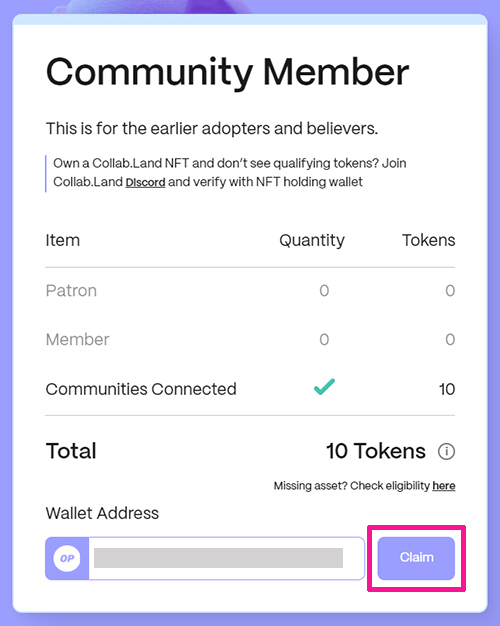Viewport: 500px width, 626px height.
Task: Click the Community Member heading
Action: click(x=228, y=72)
